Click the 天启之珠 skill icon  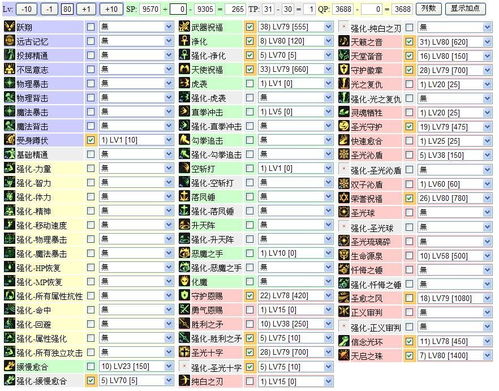pos(344,355)
